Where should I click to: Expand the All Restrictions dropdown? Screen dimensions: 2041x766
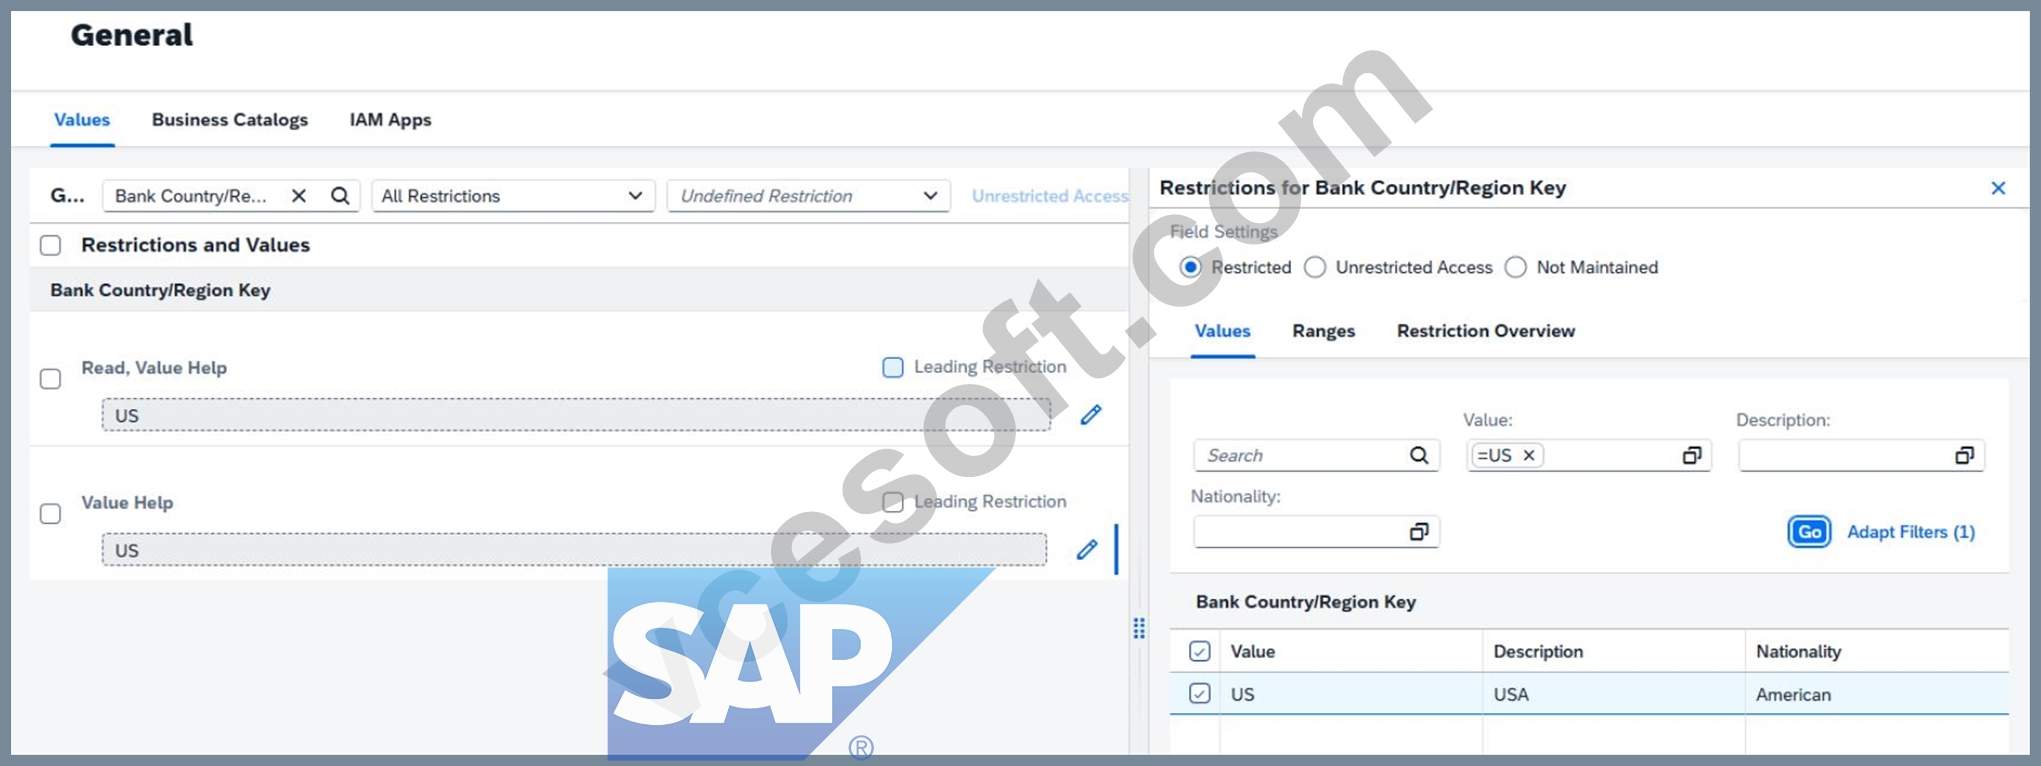pos(513,196)
